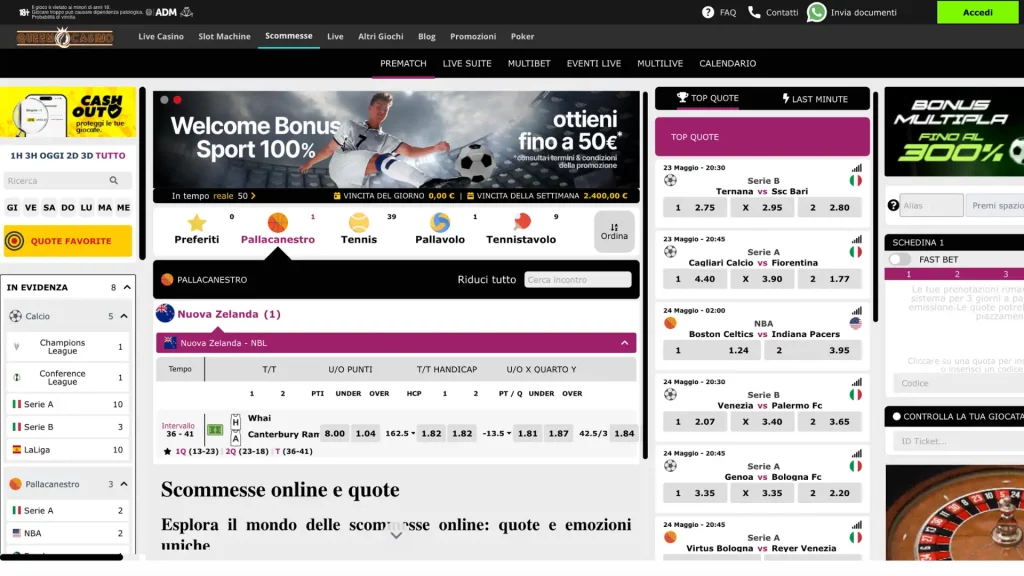Image resolution: width=1024 pixels, height=576 pixels.
Task: Open the MULTIBET tab
Action: [x=529, y=63]
